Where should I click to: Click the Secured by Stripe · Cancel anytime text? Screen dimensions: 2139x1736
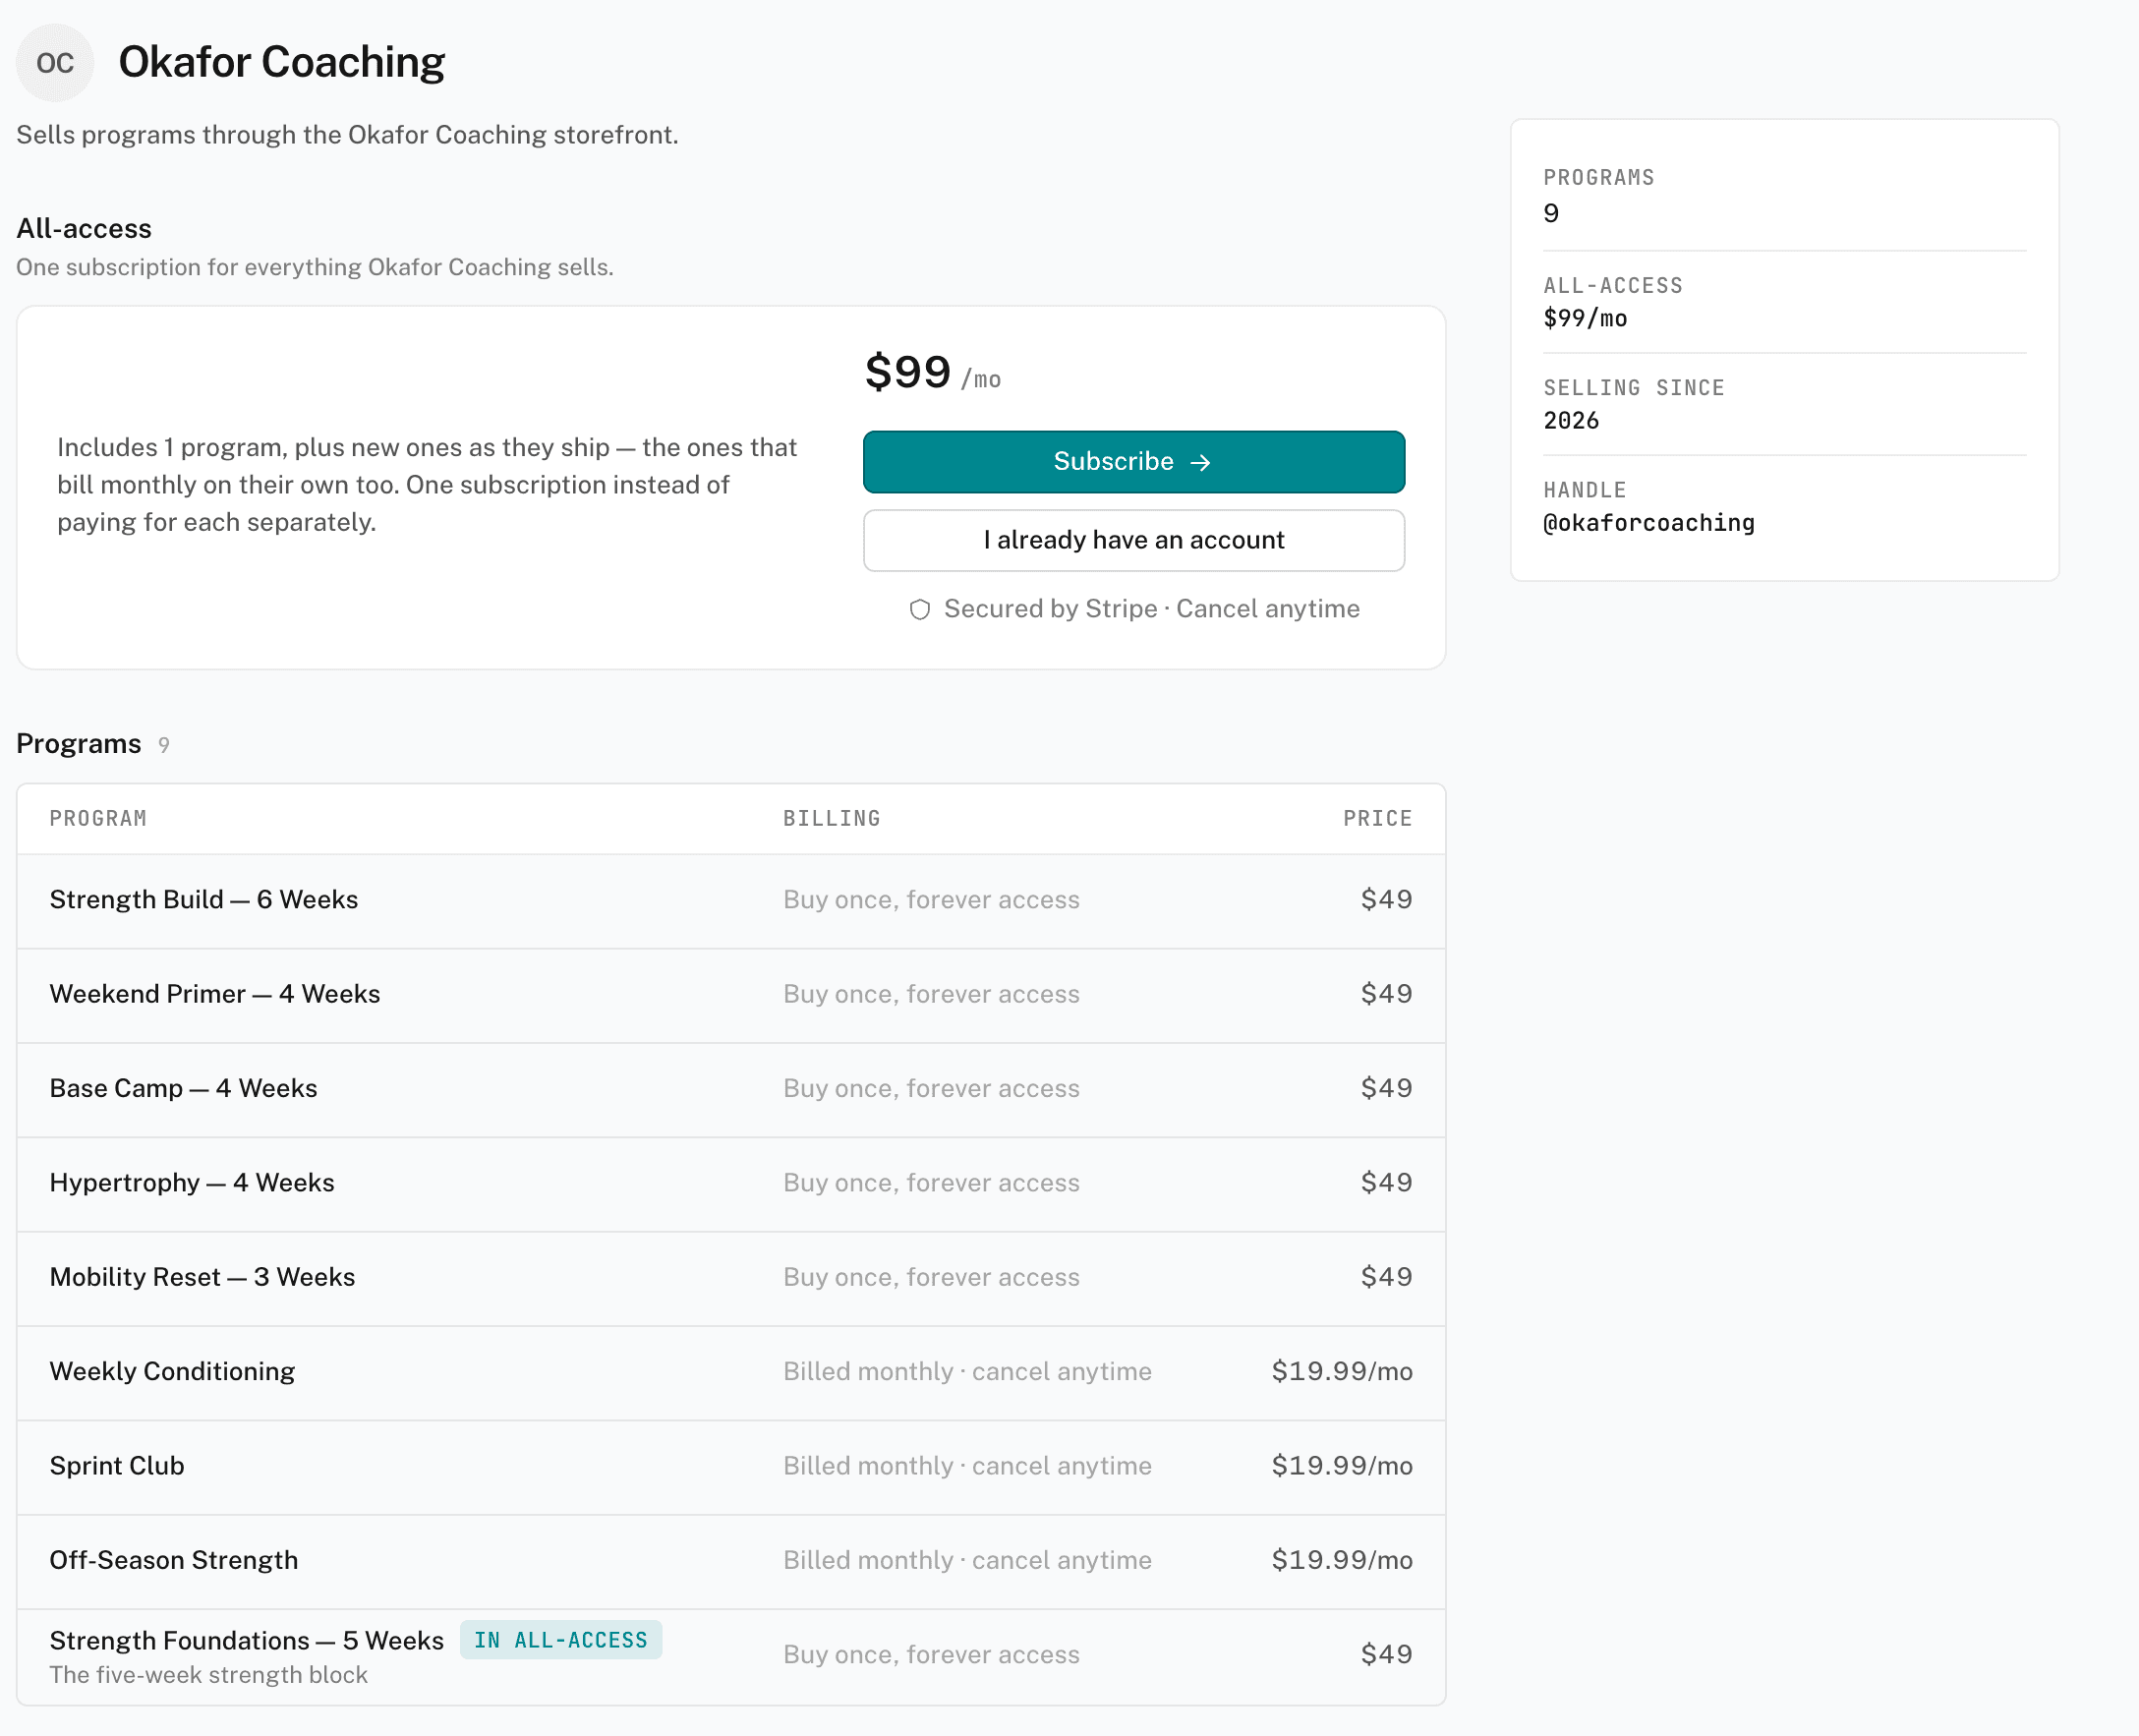tap(1151, 609)
